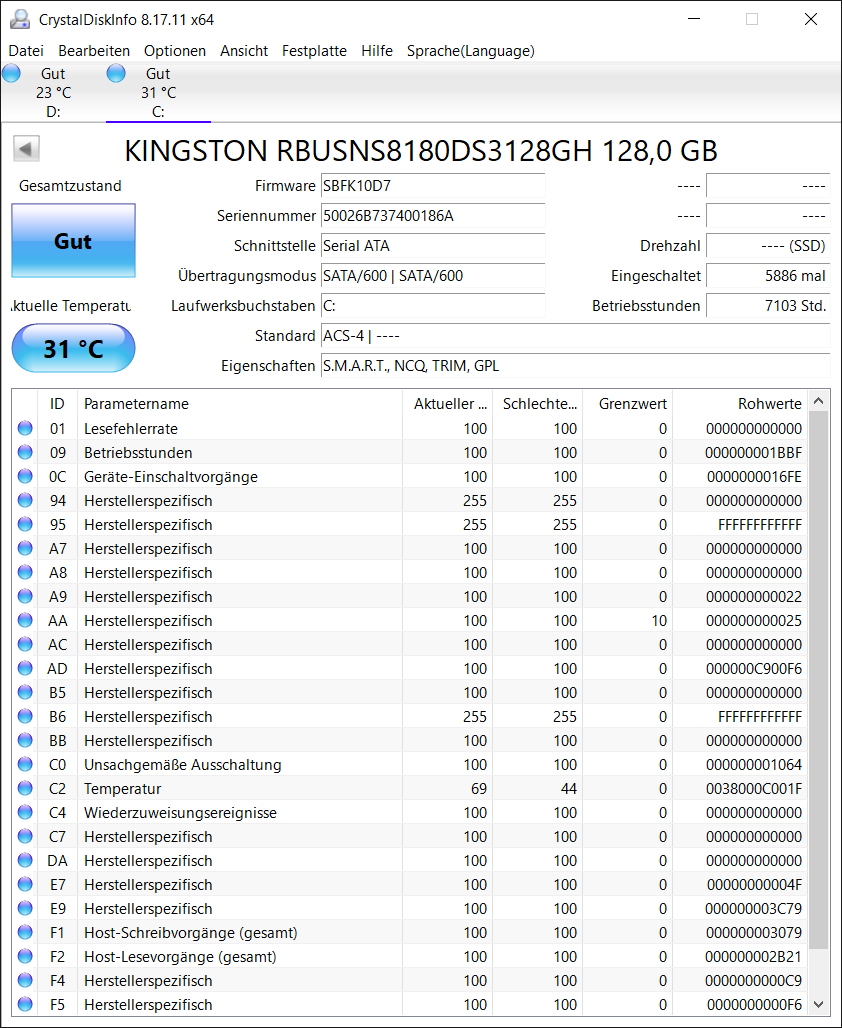Click the Firmware field SBFK10D7
This screenshot has width=842, height=1028.
point(433,186)
